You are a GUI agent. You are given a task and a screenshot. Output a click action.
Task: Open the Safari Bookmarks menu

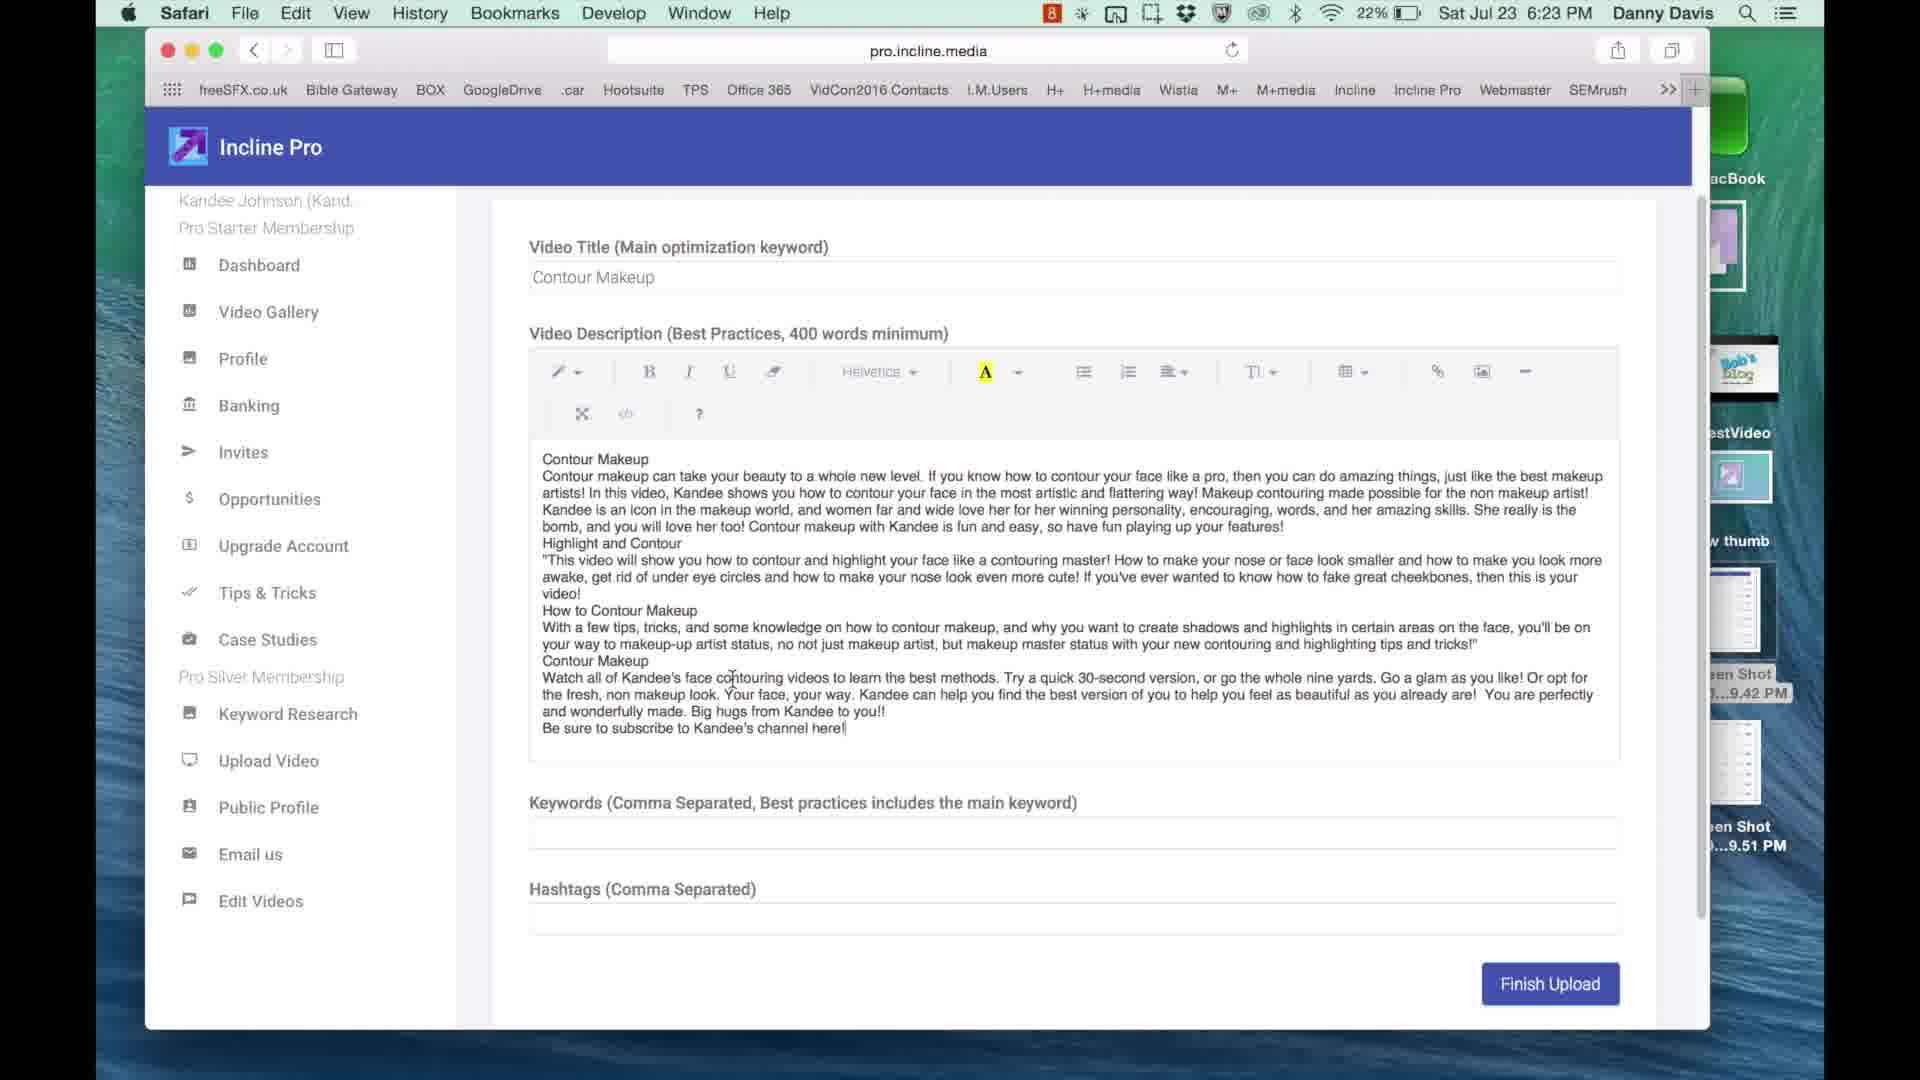[x=515, y=13]
